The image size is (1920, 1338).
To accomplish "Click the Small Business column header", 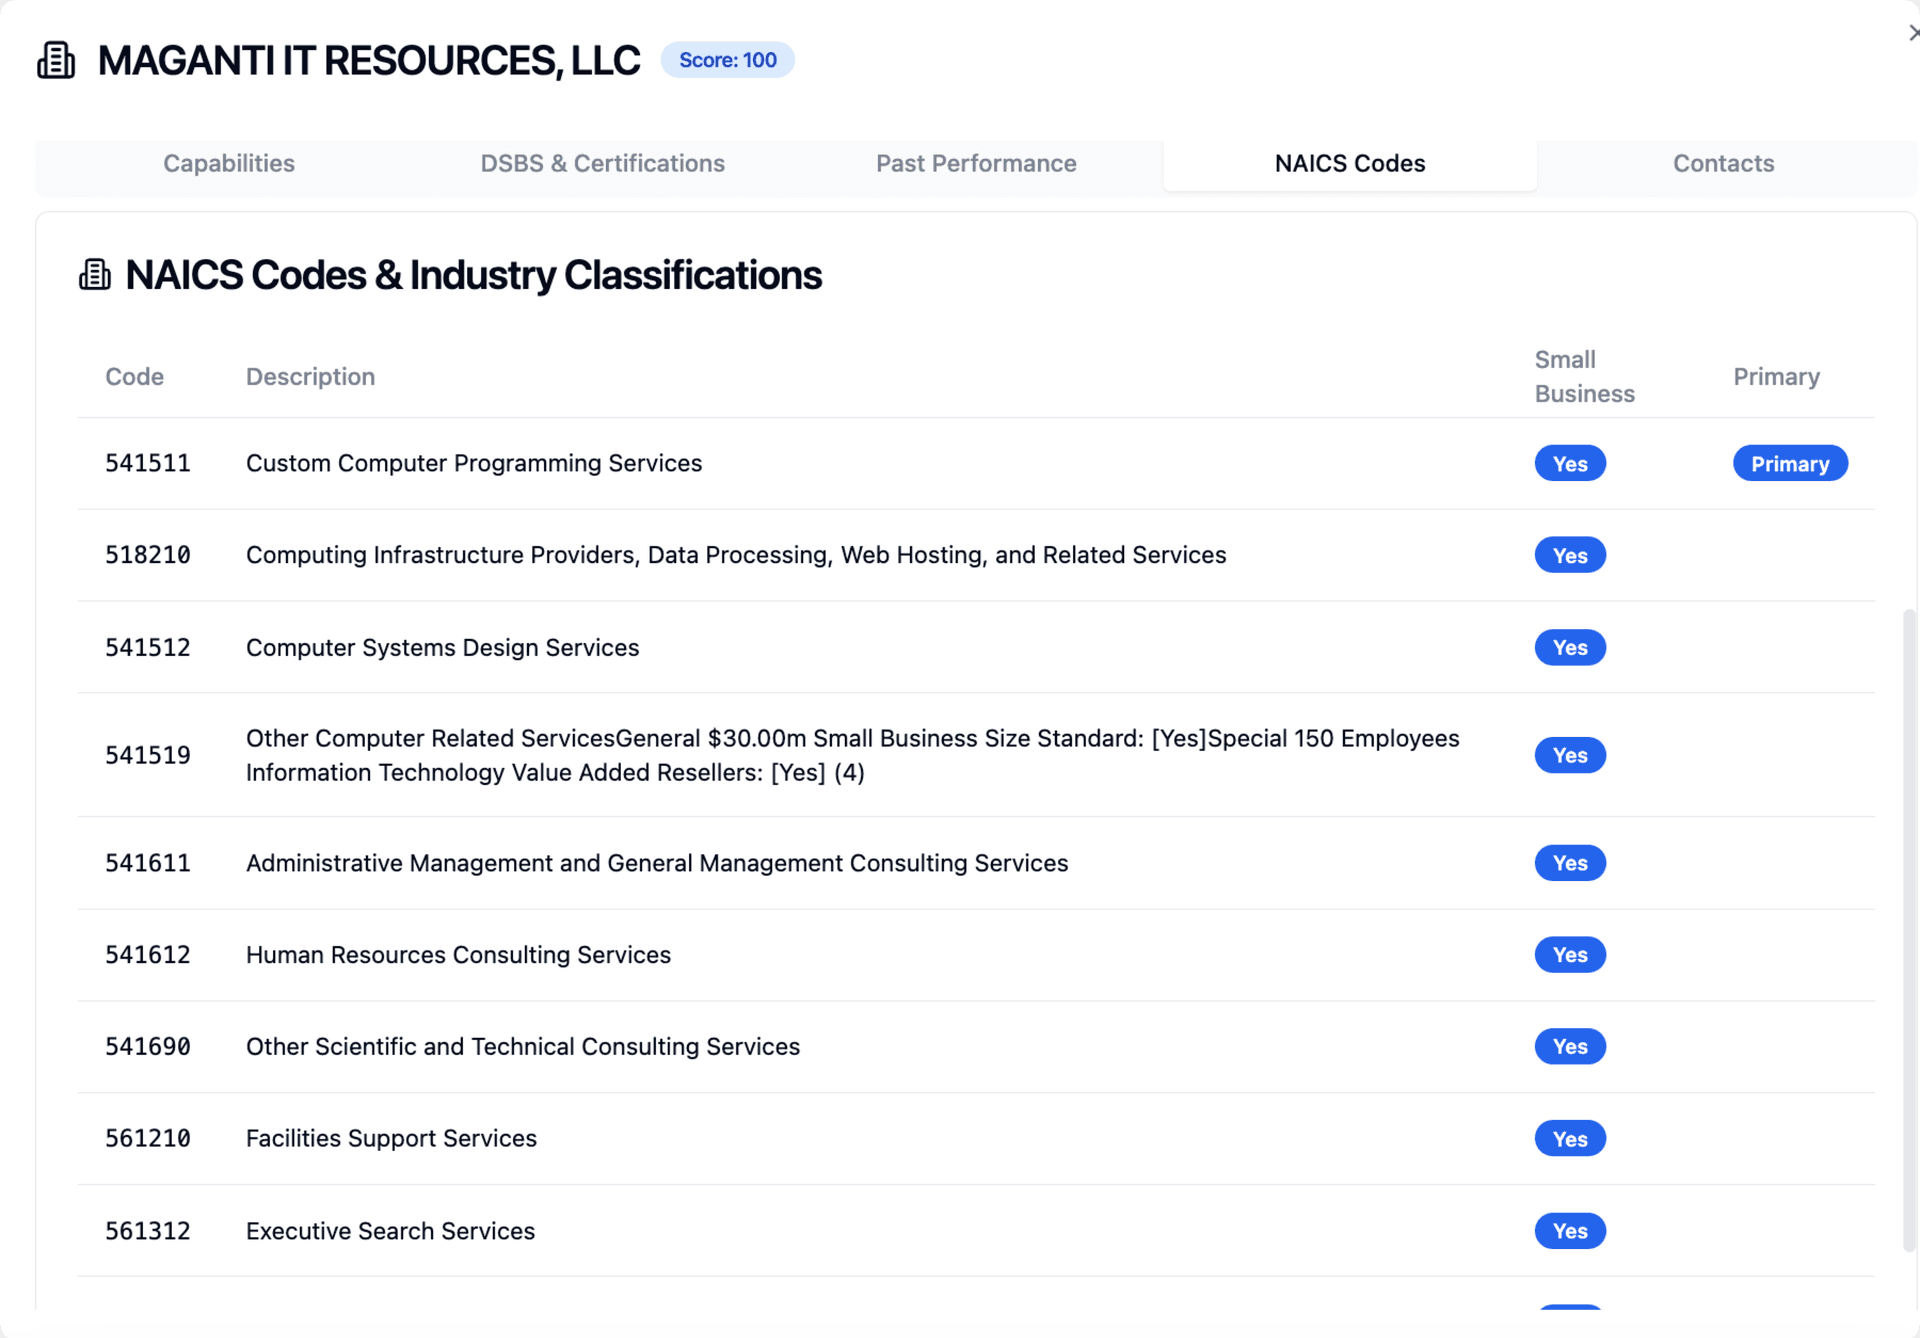I will tap(1584, 376).
